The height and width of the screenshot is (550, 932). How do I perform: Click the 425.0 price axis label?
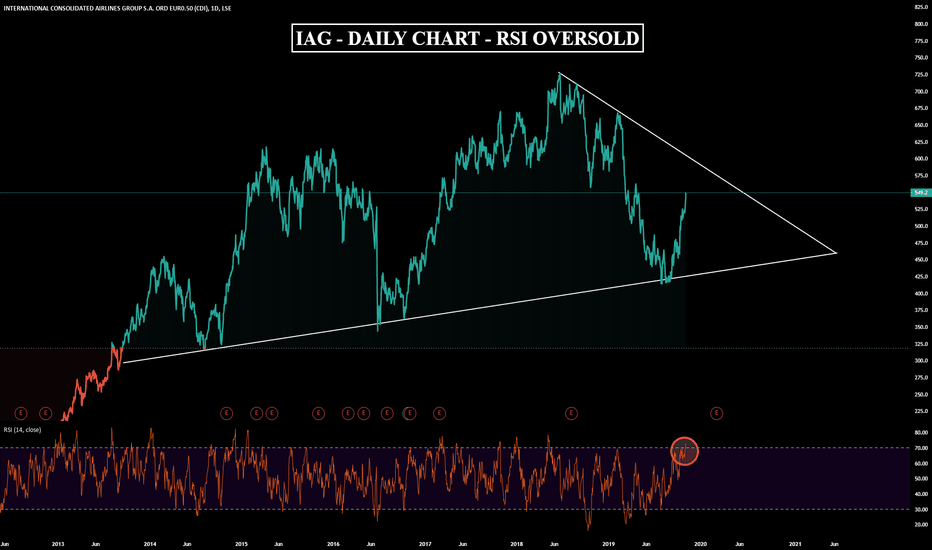point(921,276)
